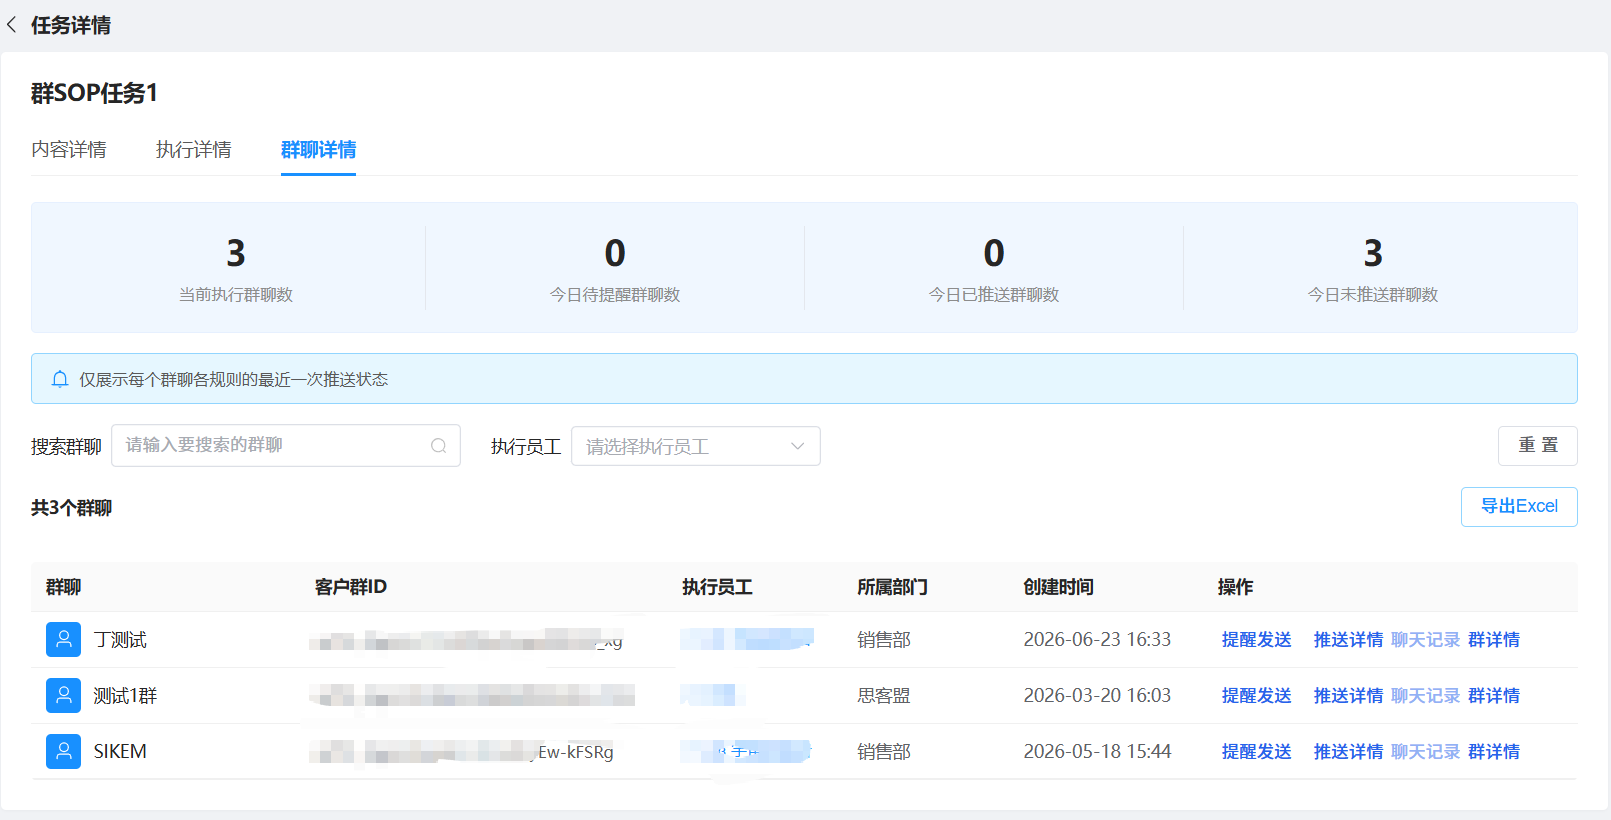
Task: Open 聊天记录 for 测试1群
Action: point(1425,696)
